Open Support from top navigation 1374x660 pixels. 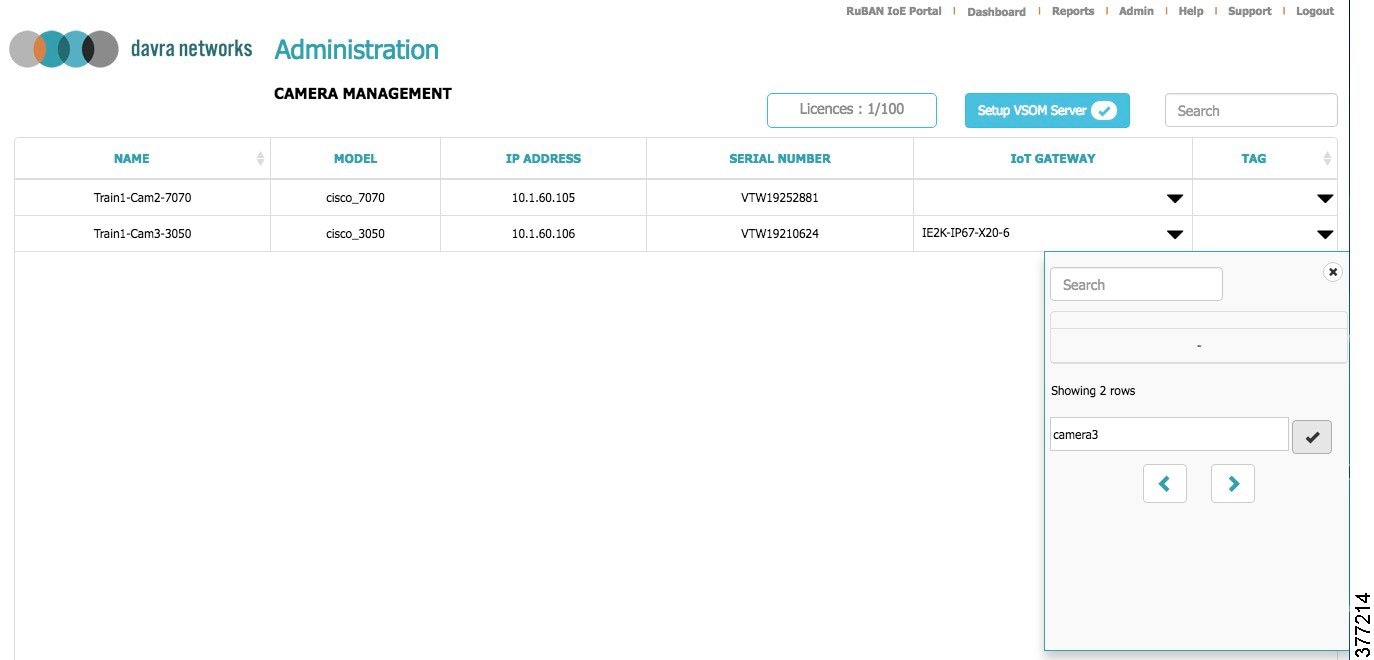1250,11
